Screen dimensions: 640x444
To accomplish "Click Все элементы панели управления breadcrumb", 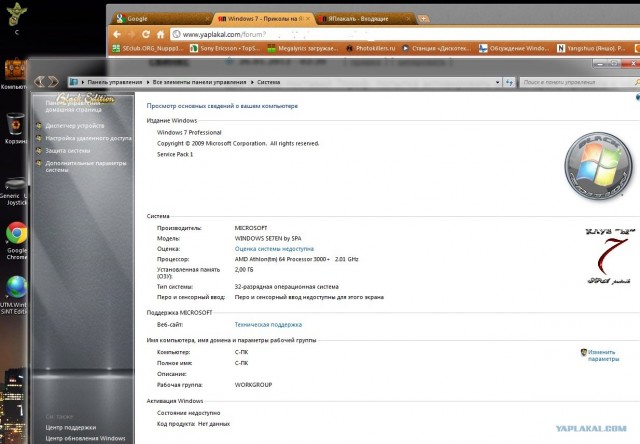I will (x=199, y=82).
